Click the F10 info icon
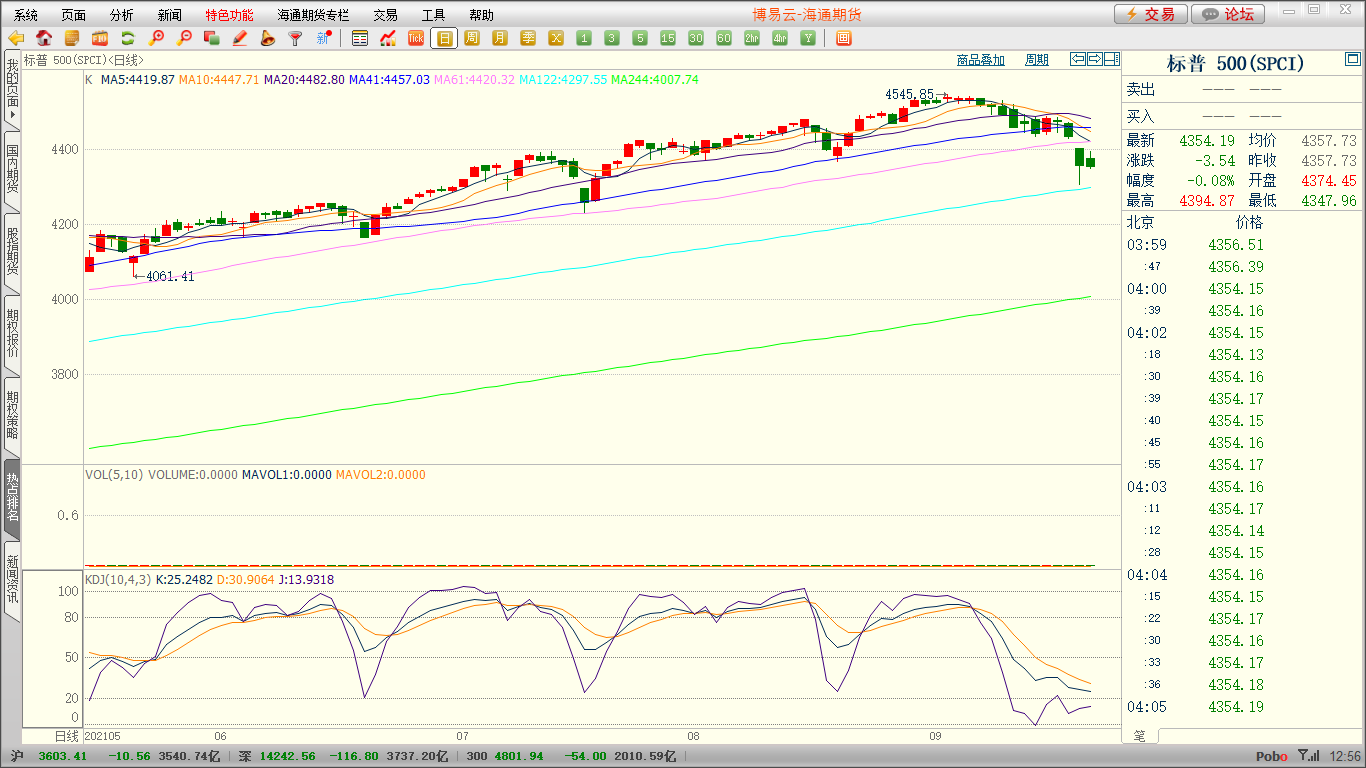Viewport: 1366px width, 768px height. tap(100, 38)
